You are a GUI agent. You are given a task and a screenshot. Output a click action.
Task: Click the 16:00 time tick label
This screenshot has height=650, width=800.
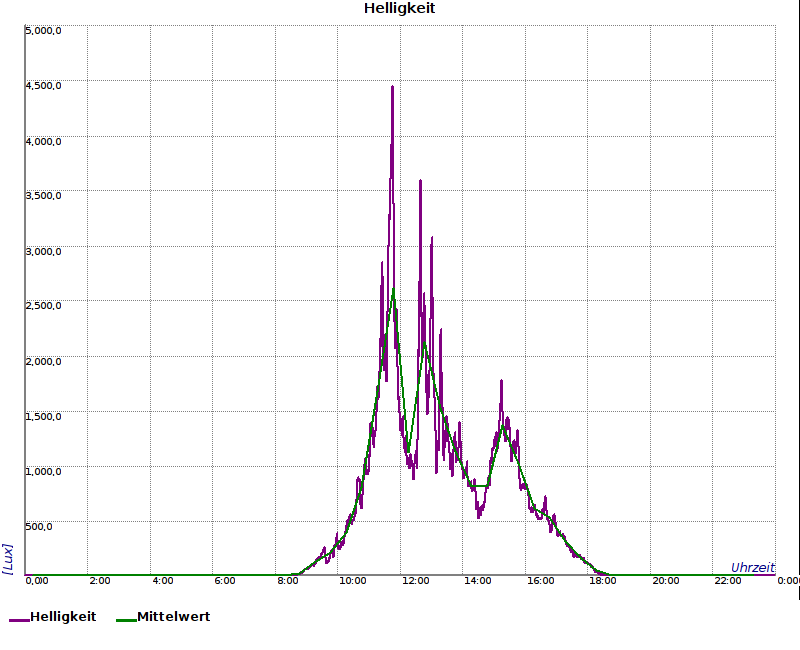click(x=540, y=581)
